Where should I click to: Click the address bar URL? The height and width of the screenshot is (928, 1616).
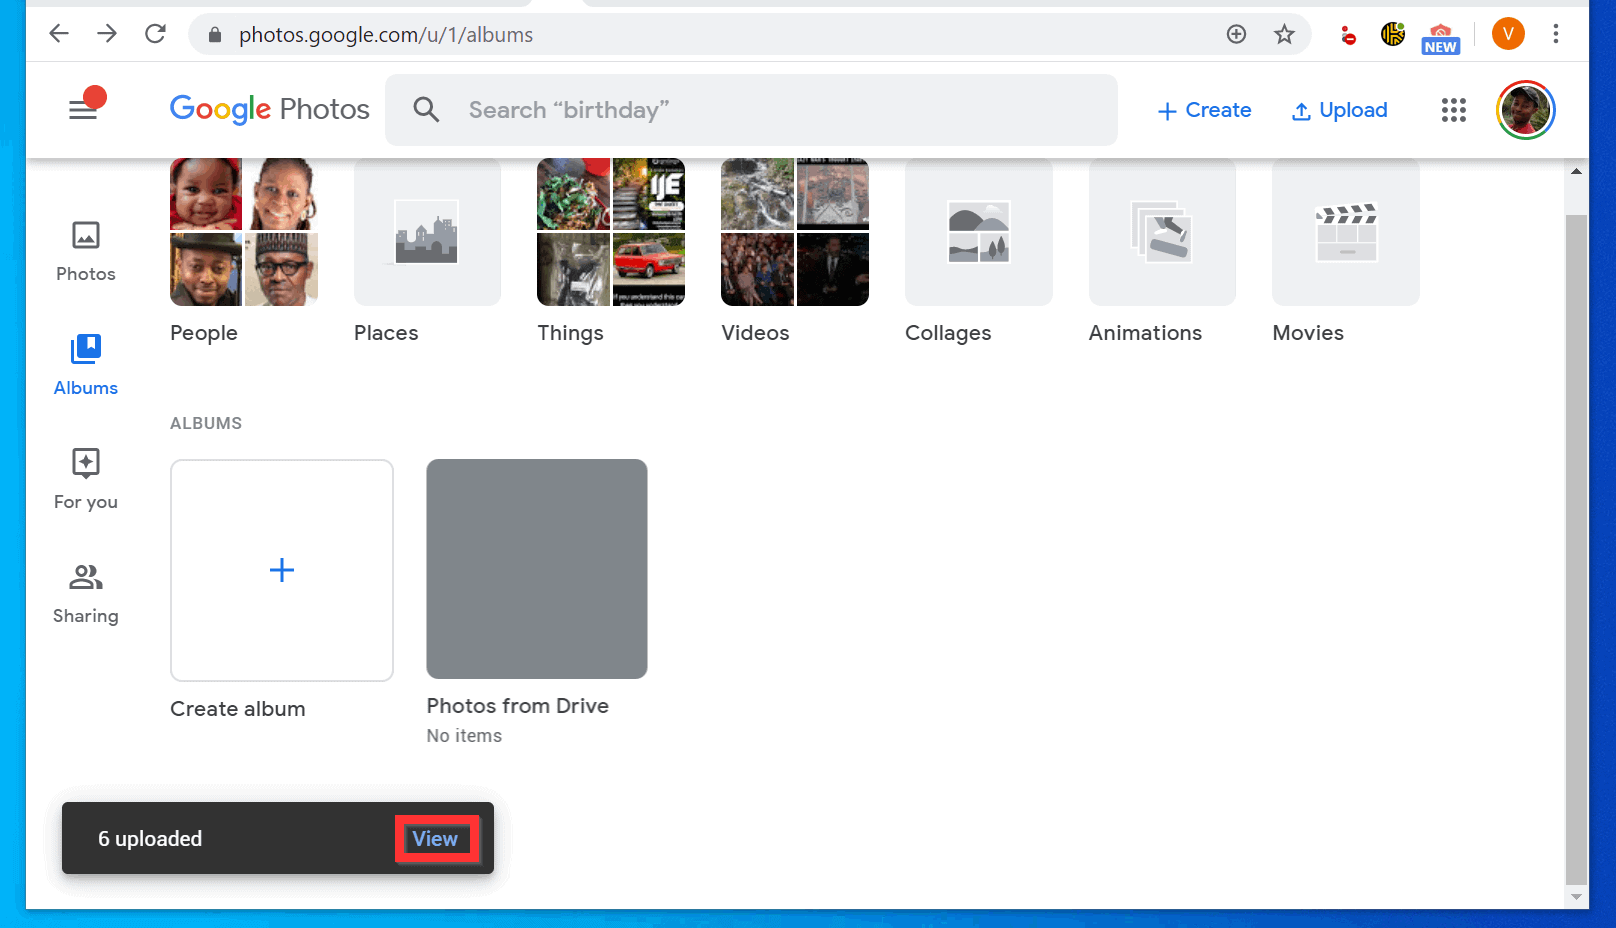(386, 35)
